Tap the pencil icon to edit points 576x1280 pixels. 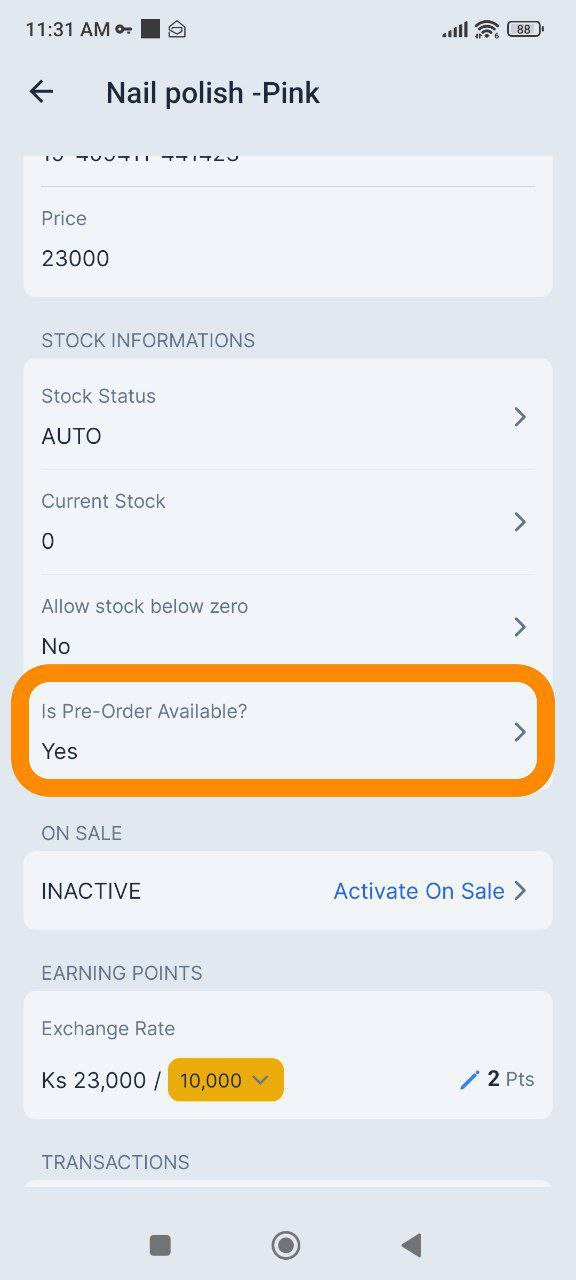469,1080
